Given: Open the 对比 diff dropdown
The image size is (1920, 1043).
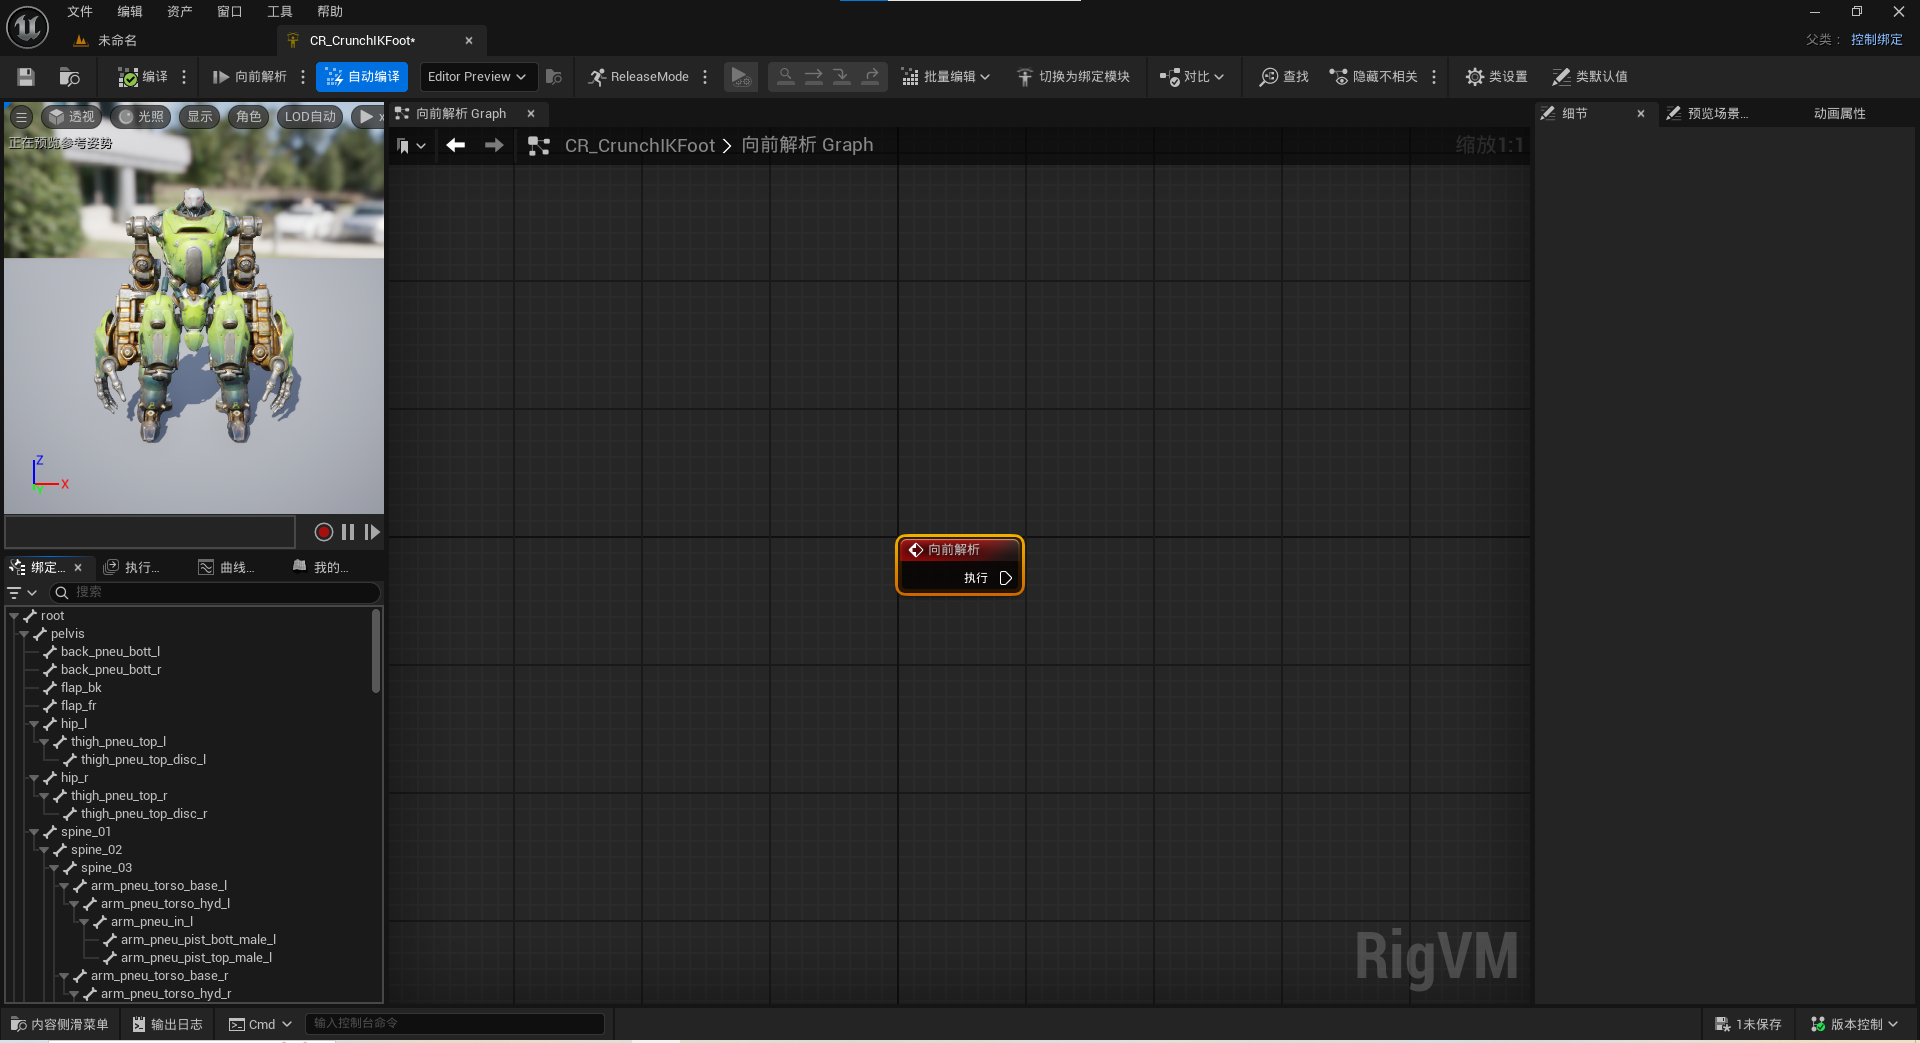Looking at the screenshot, I should point(1192,77).
